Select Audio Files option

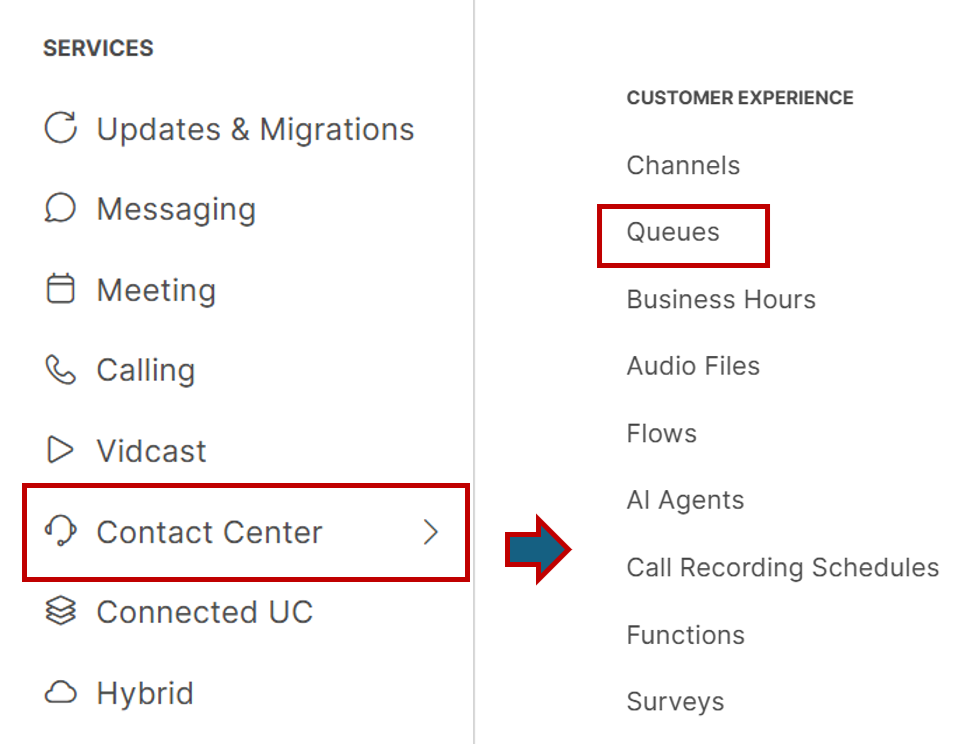click(x=693, y=367)
